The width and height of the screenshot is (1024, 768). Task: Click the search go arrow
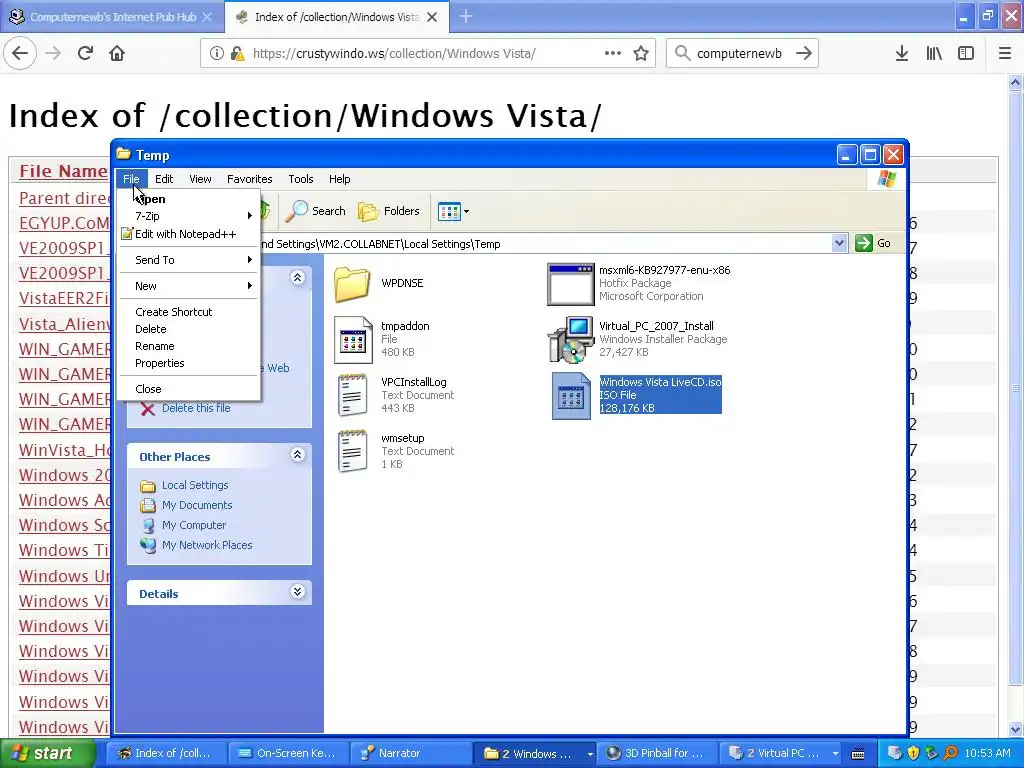[804, 53]
